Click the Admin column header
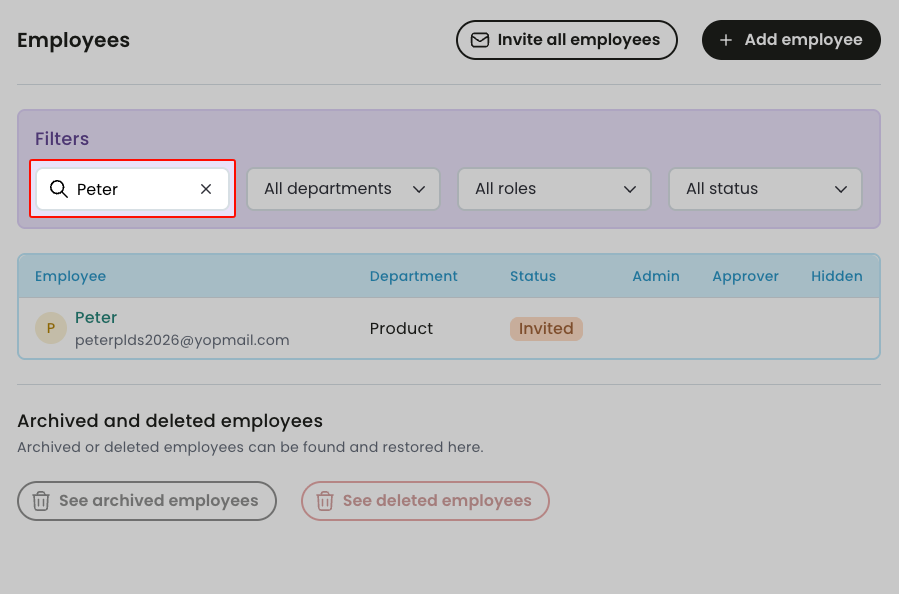This screenshot has width=899, height=594. coord(655,276)
